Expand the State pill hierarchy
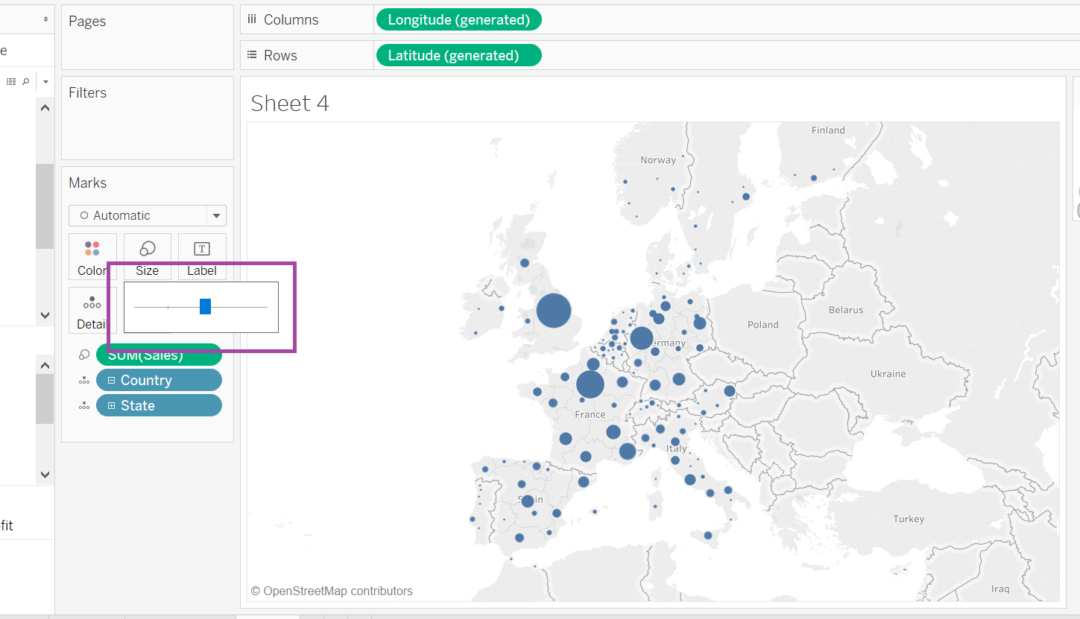Image resolution: width=1080 pixels, height=619 pixels. coord(110,404)
